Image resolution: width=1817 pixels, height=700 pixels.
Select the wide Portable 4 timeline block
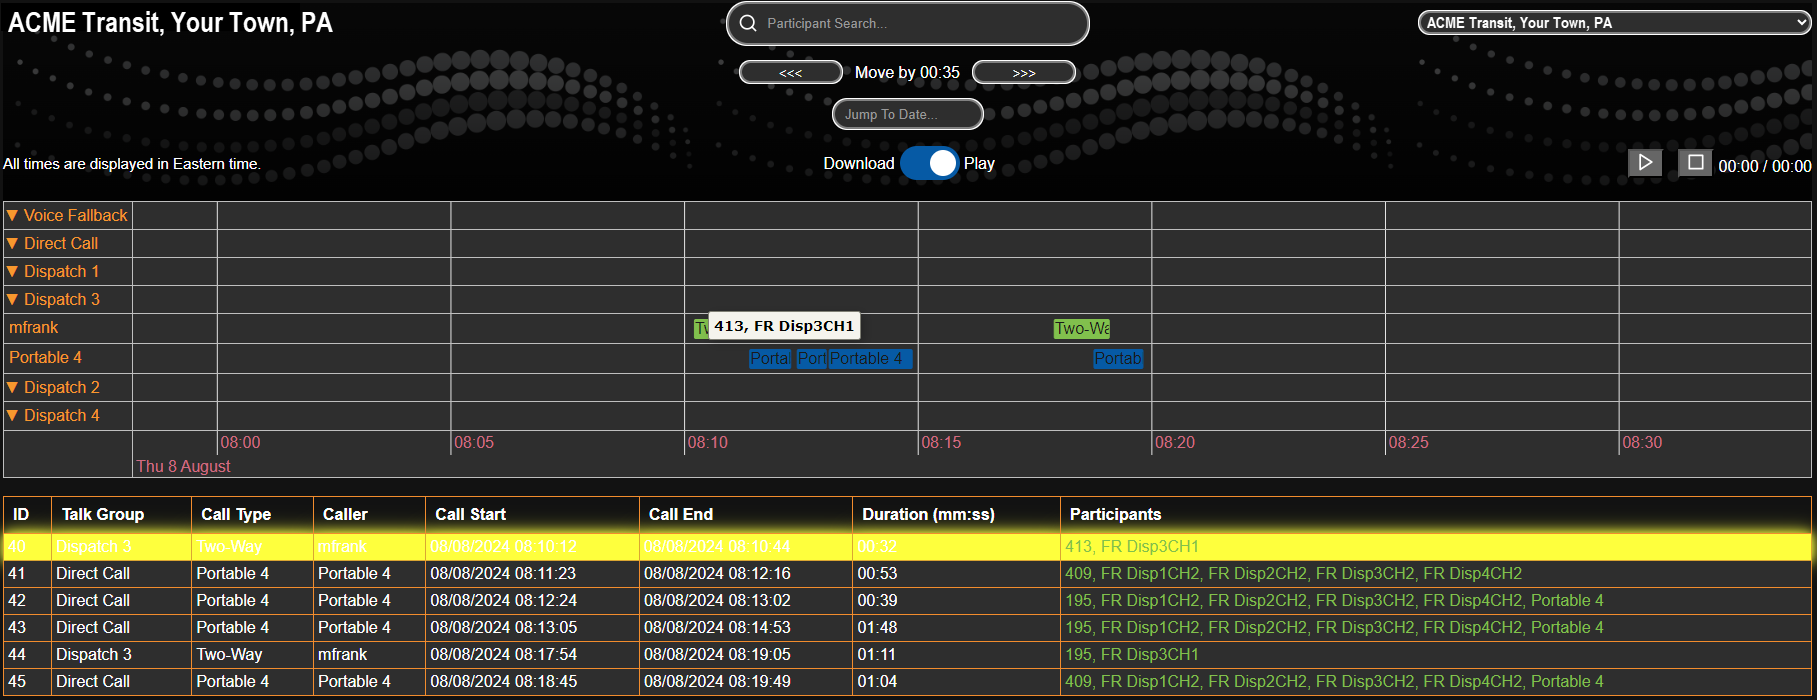(x=869, y=359)
